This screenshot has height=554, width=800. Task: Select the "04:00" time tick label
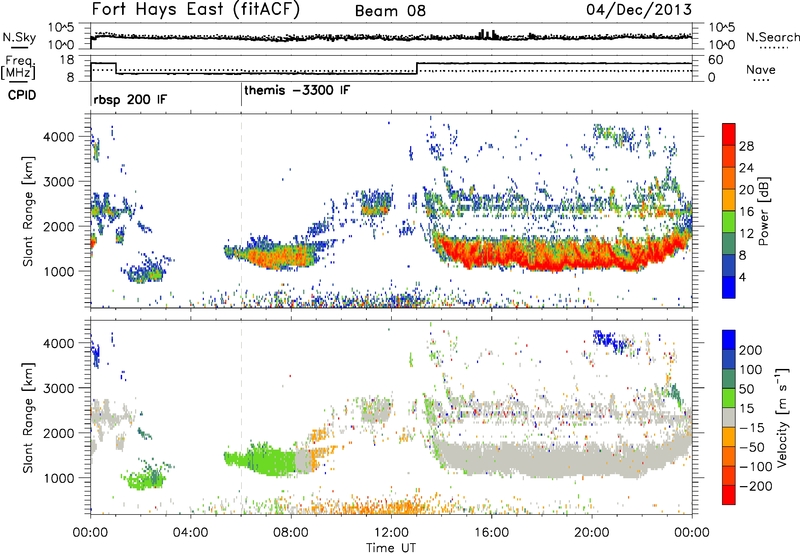(190, 533)
